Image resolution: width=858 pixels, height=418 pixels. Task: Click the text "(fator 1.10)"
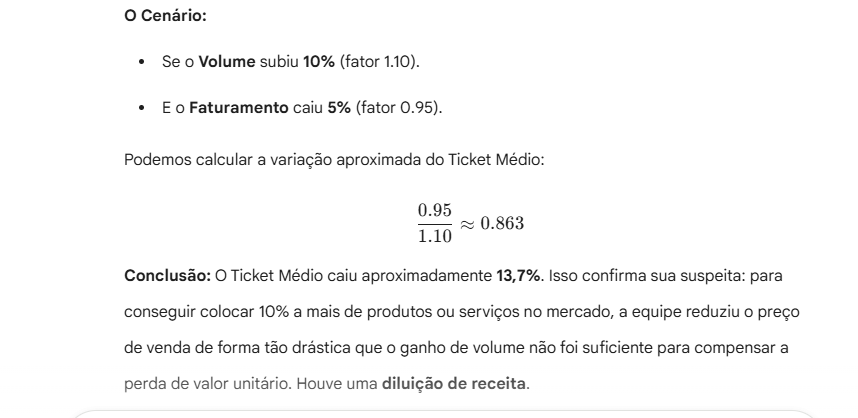click(378, 62)
